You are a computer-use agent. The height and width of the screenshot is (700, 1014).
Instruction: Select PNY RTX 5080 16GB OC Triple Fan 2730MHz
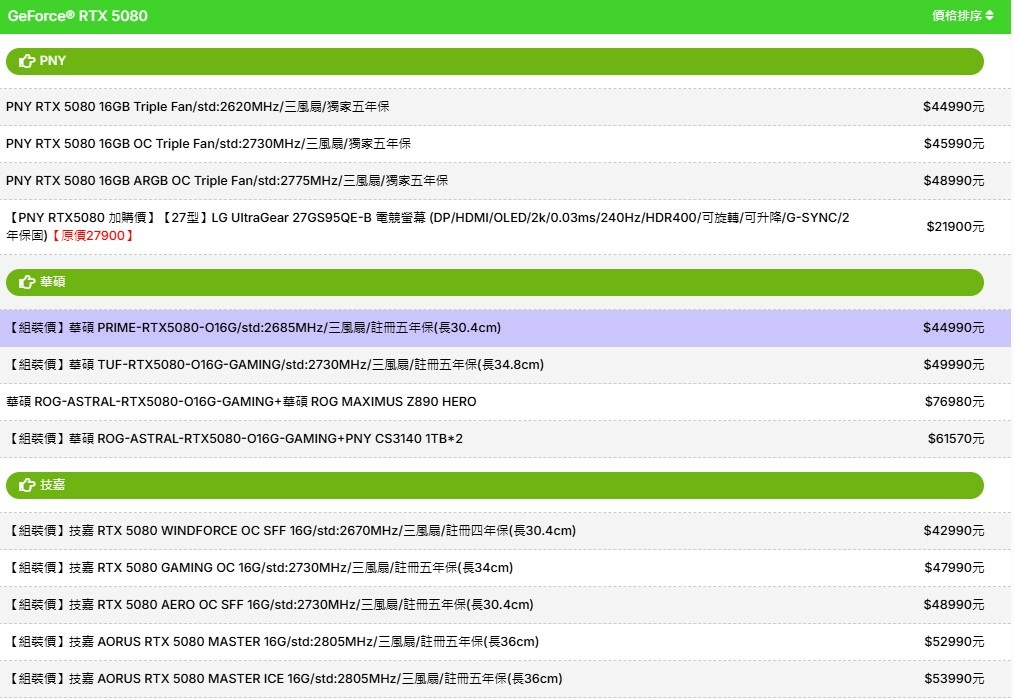point(505,144)
